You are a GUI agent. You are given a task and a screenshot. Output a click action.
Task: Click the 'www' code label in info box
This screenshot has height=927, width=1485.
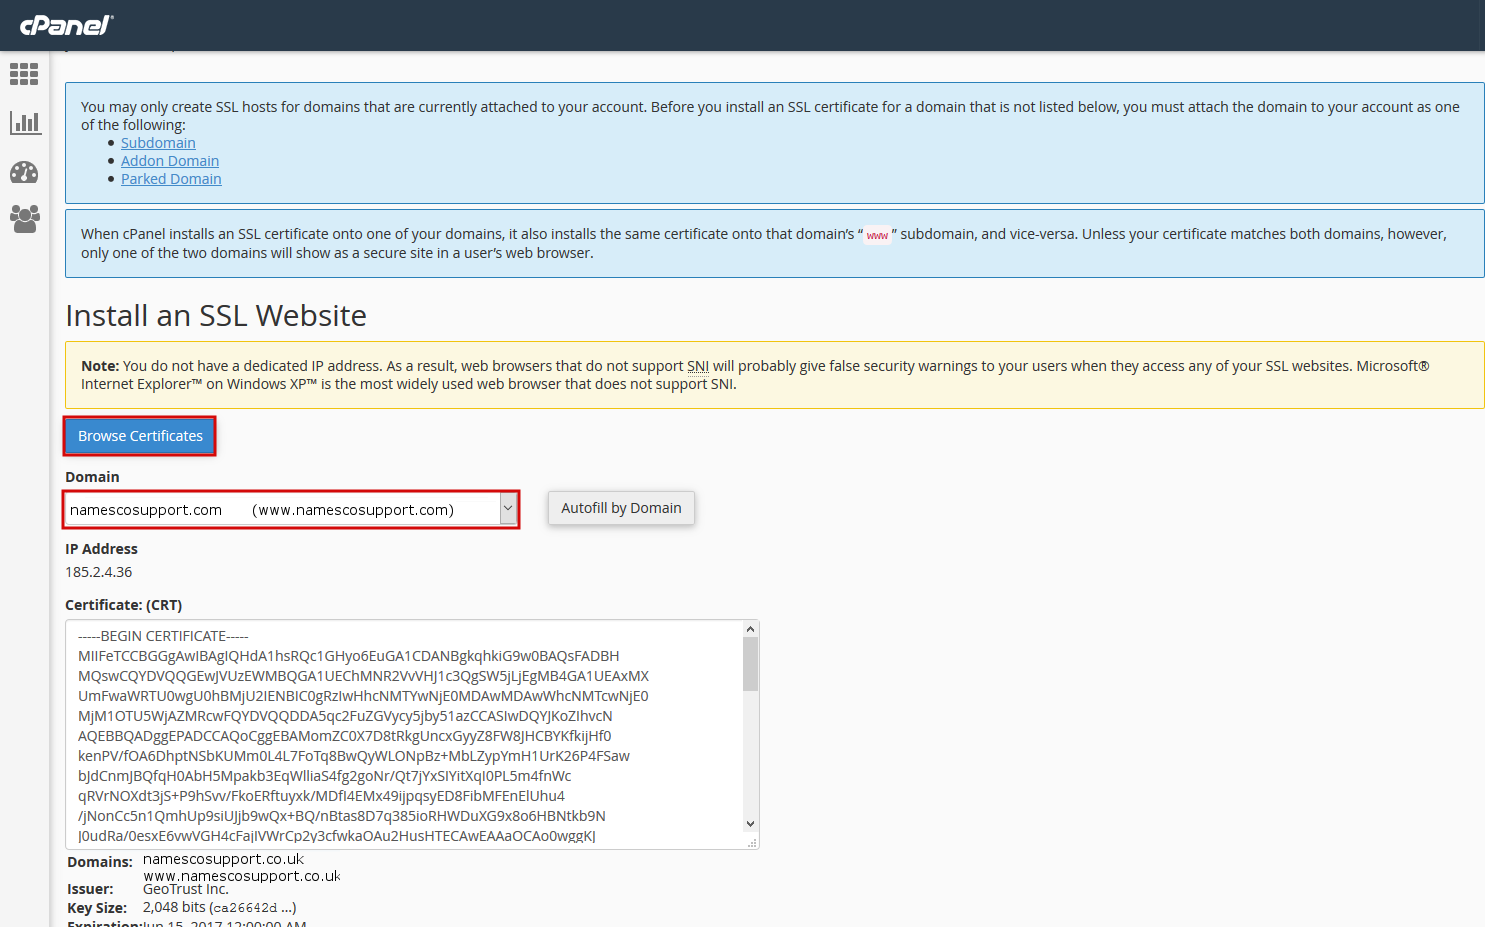pos(877,235)
